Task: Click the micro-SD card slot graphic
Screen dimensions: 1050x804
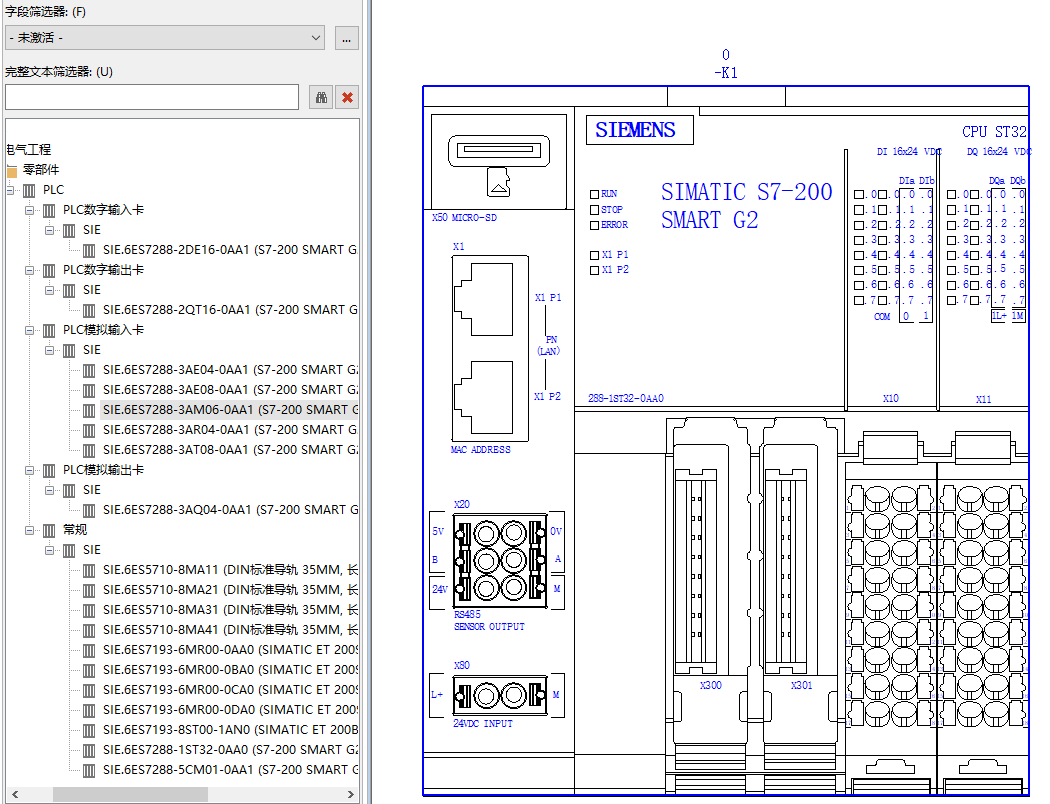Action: coord(499,151)
